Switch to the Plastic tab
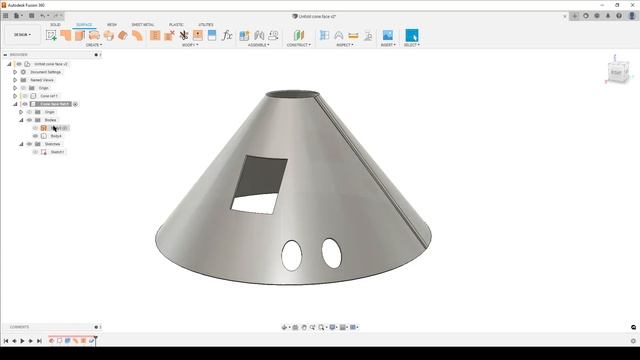Screen dimensions: 640x360 [176, 24]
